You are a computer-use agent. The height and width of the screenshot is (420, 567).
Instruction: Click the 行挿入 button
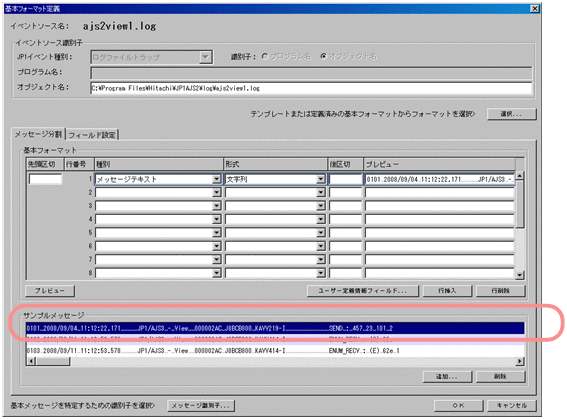pyautogui.click(x=447, y=290)
